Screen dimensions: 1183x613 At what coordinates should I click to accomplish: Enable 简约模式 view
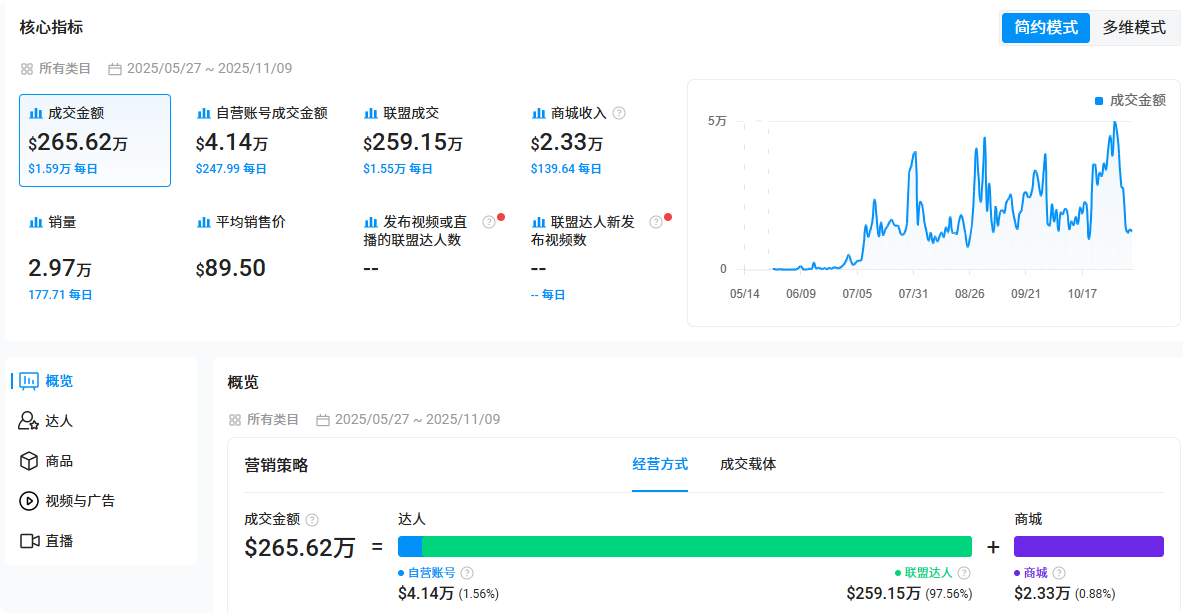point(1045,28)
